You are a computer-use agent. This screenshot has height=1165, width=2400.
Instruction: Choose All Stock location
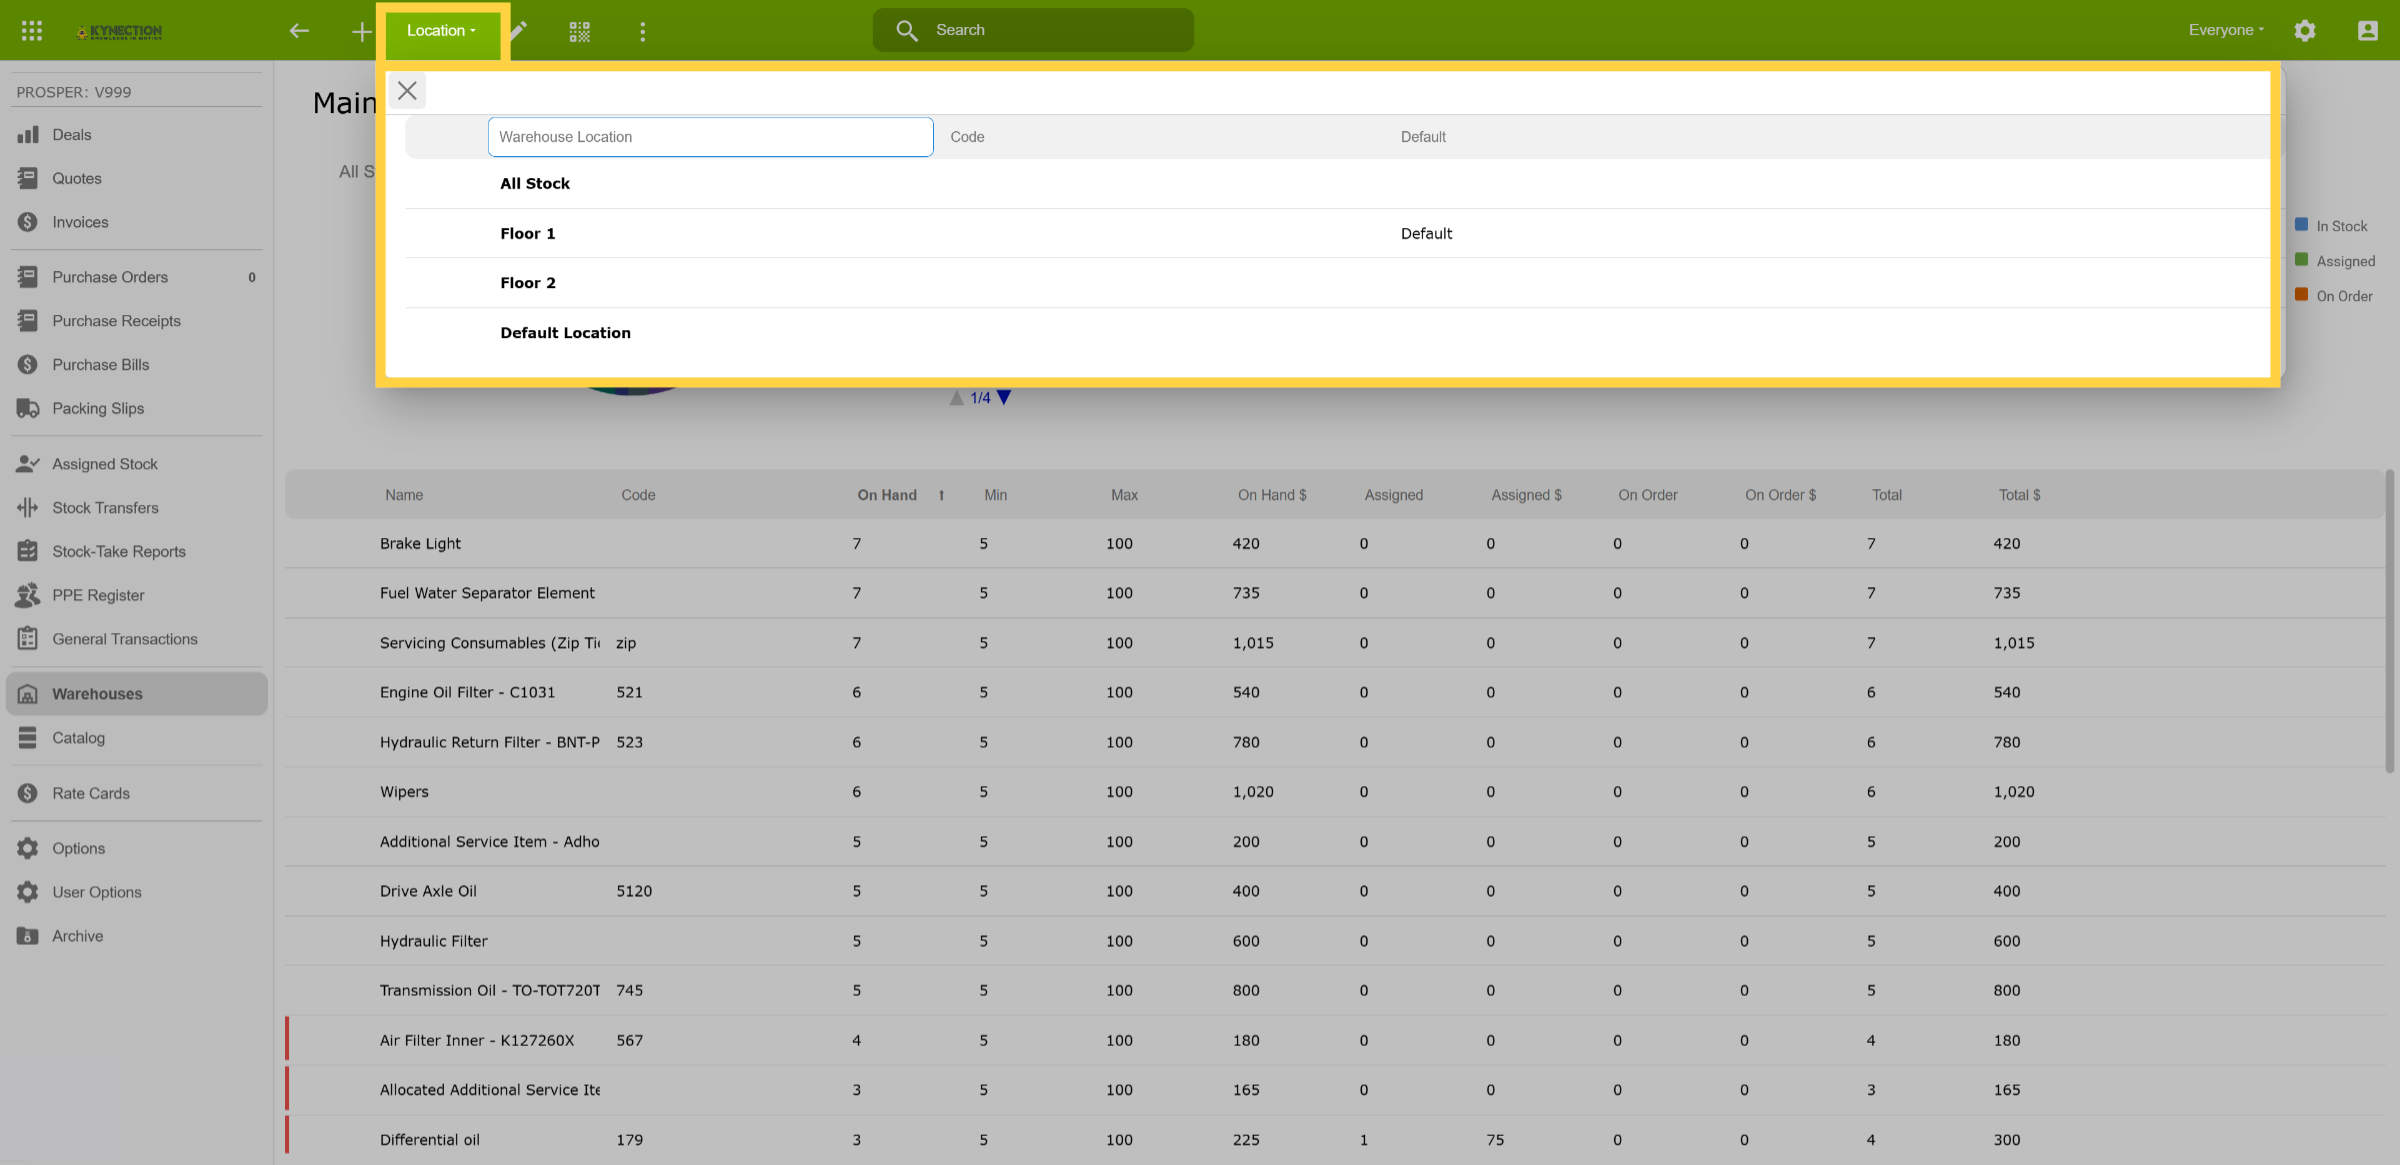(1337, 184)
